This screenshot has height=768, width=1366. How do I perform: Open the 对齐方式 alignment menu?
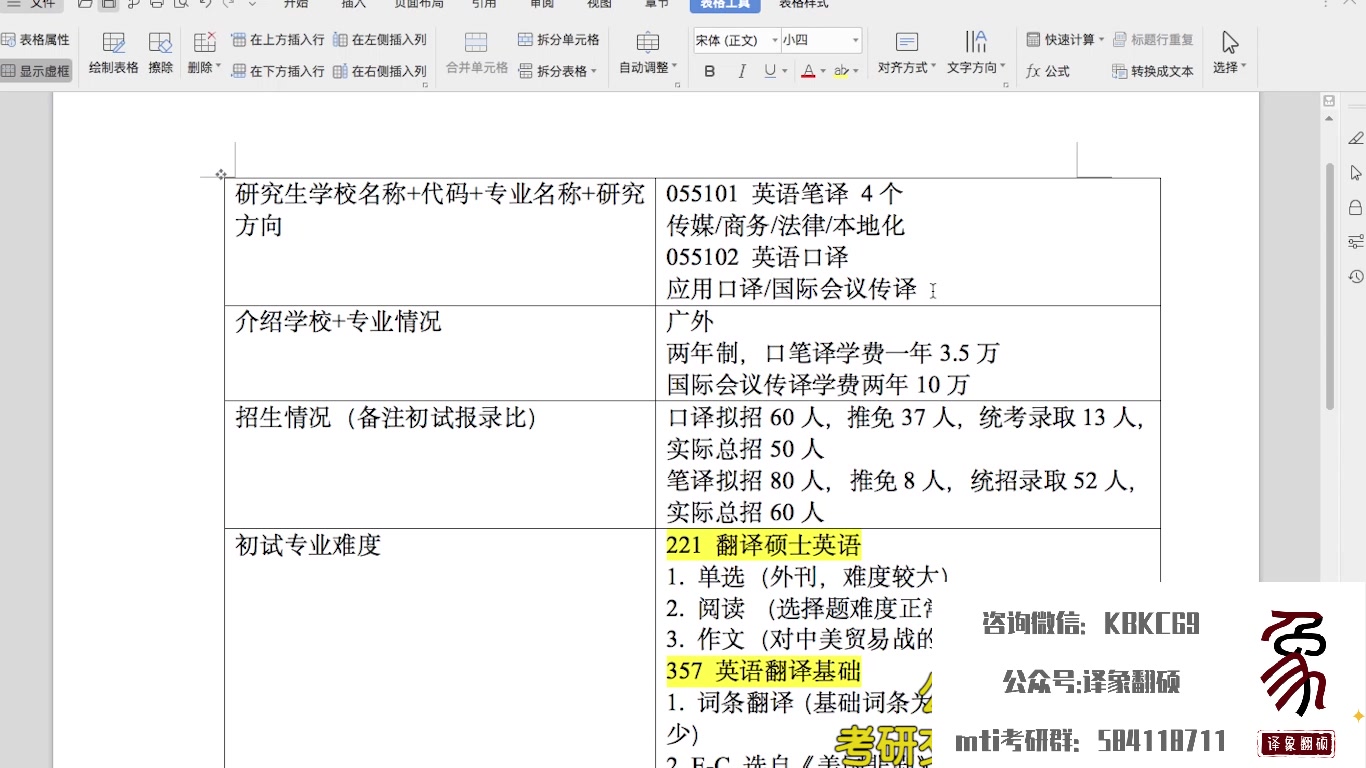pos(907,54)
